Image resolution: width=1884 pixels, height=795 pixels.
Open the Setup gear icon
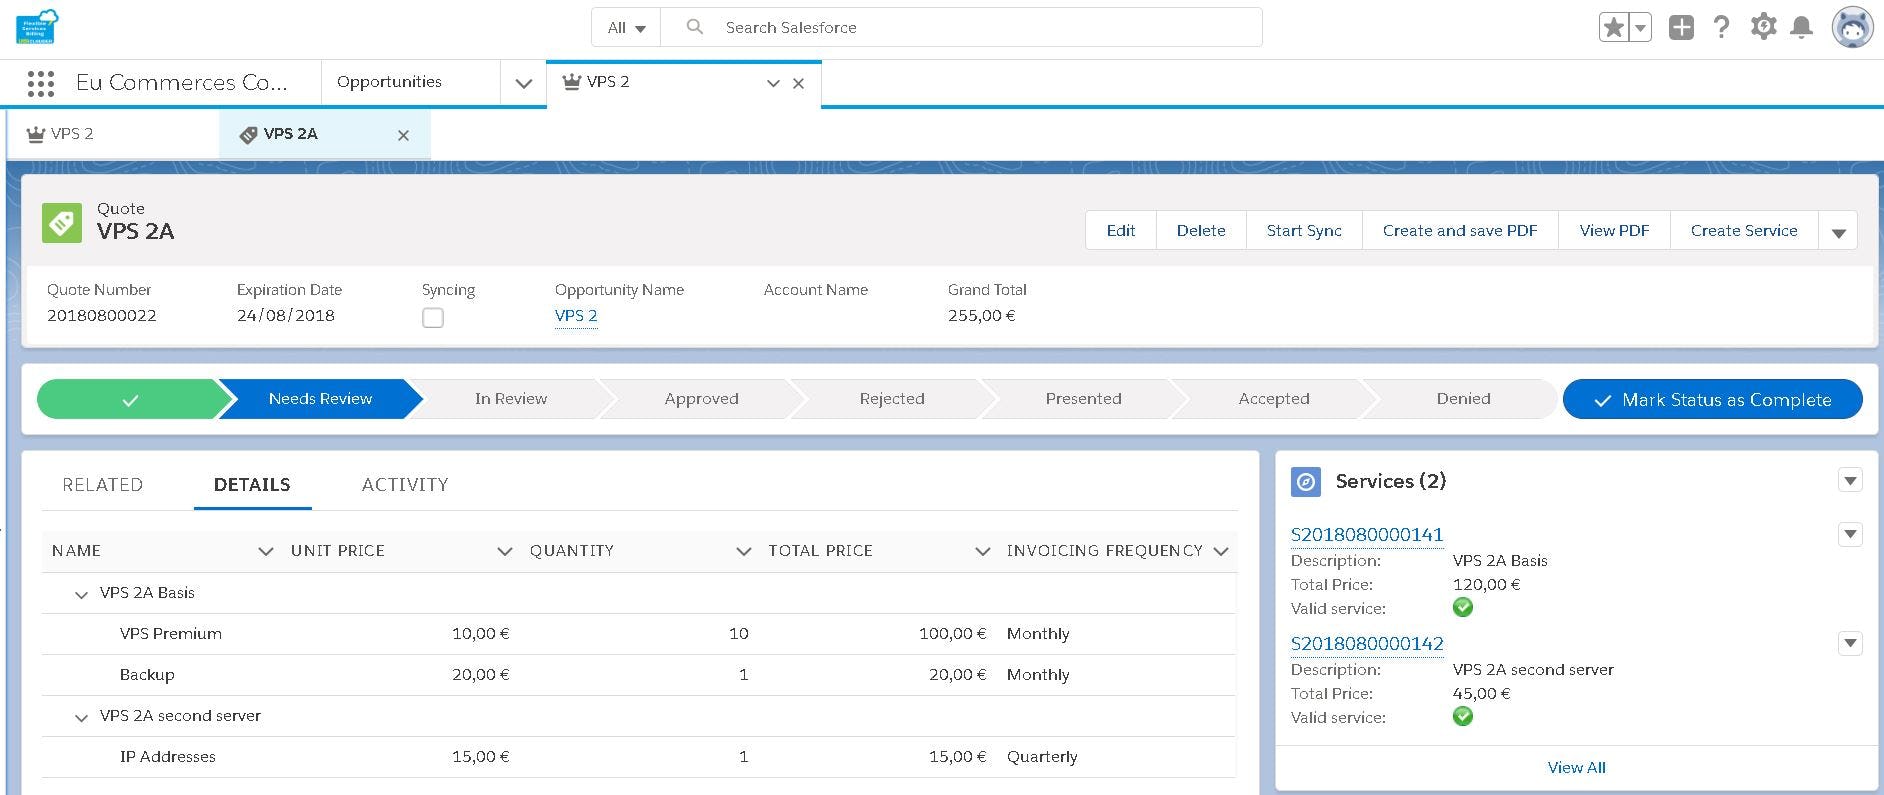coord(1764,27)
